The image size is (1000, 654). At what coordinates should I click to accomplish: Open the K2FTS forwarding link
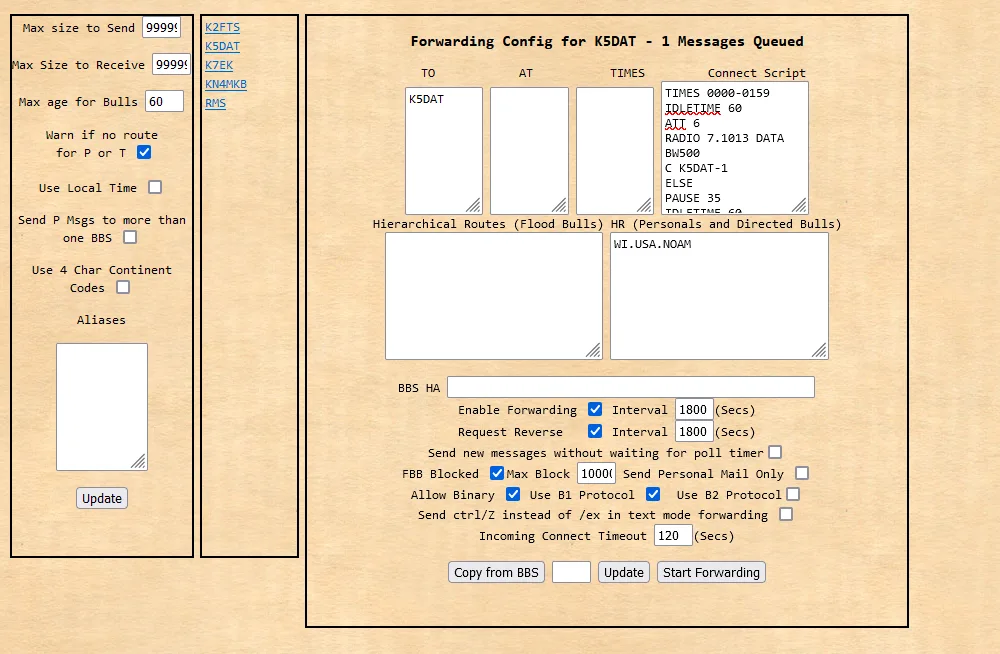(x=223, y=27)
